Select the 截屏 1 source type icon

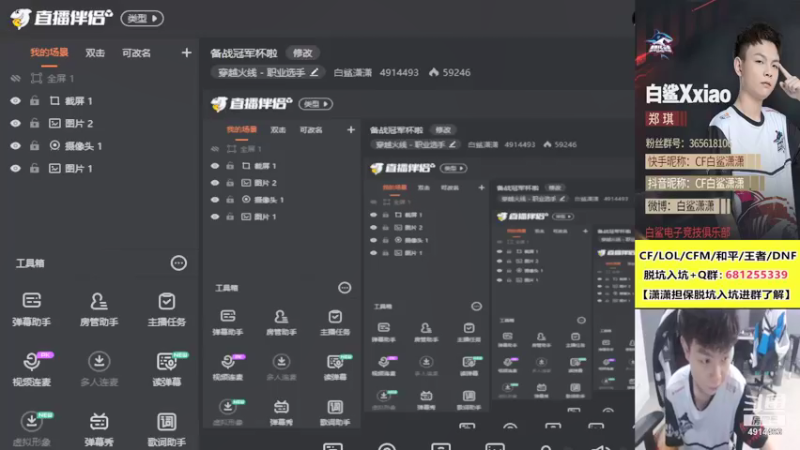55,101
